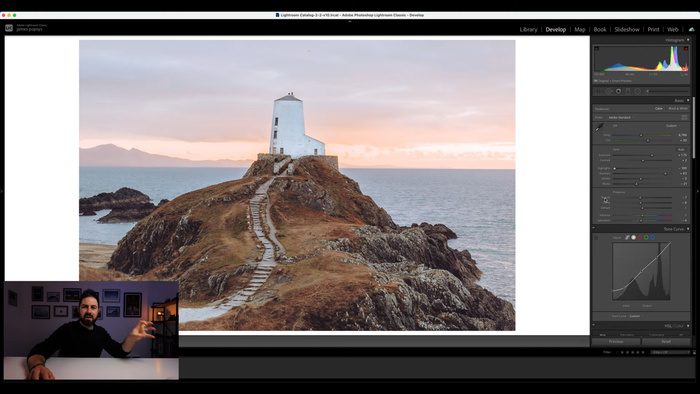Expand the HSL / Color panel triangle

tap(688, 326)
